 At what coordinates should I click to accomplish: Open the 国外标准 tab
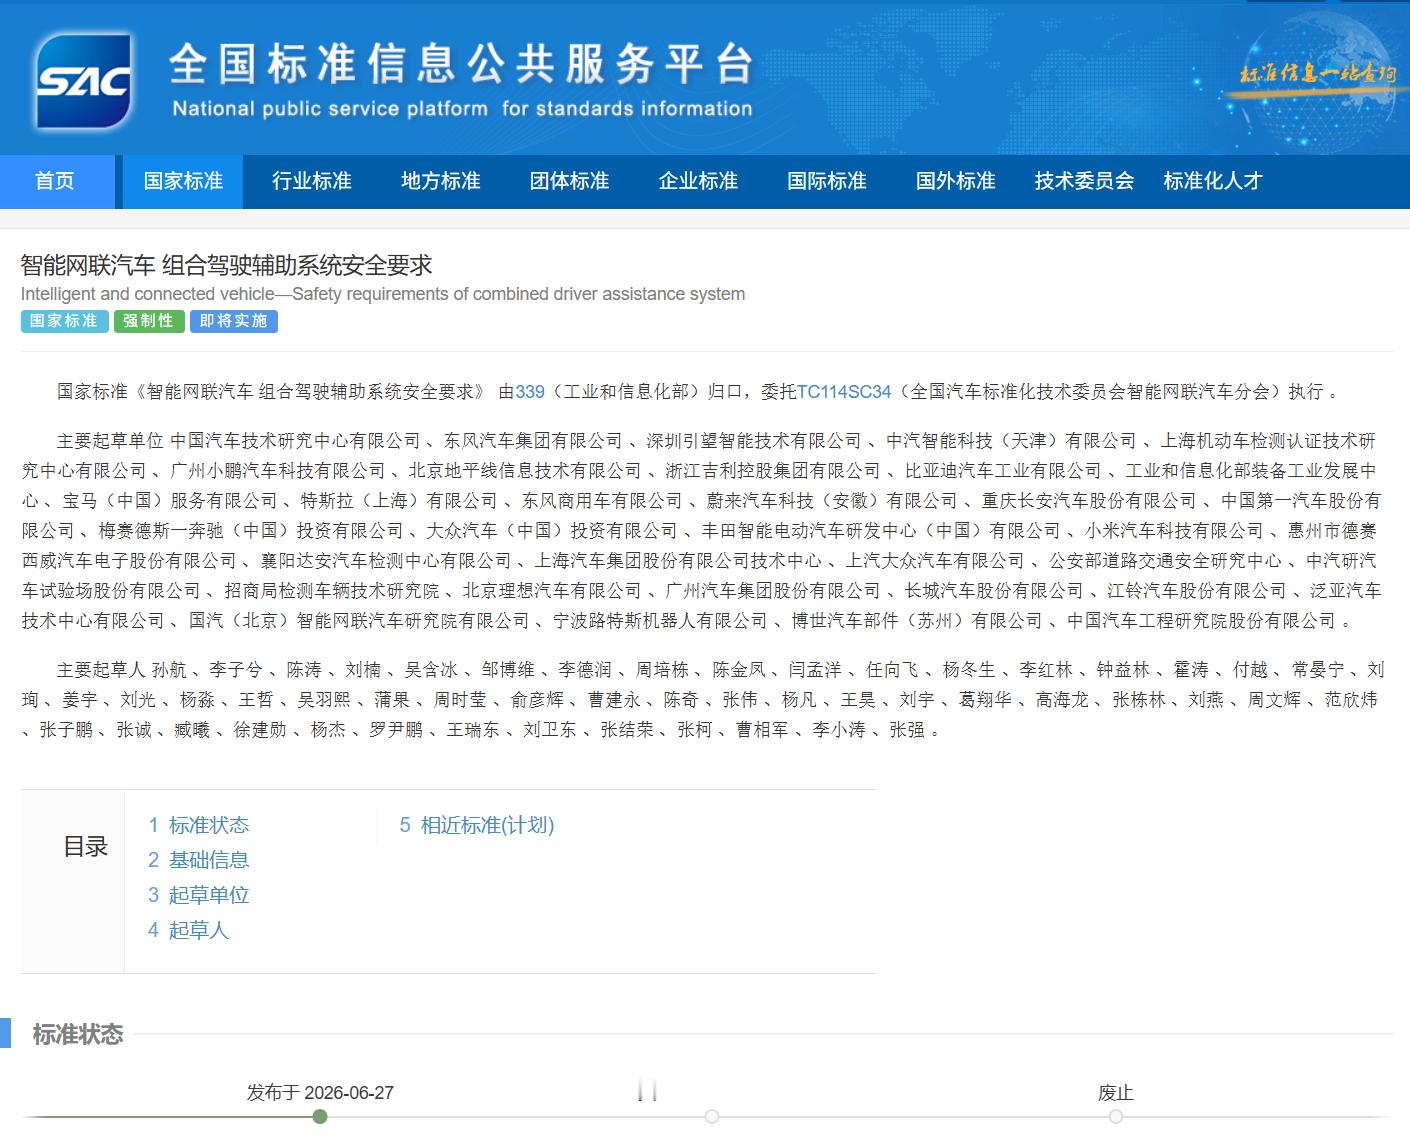pos(956,181)
